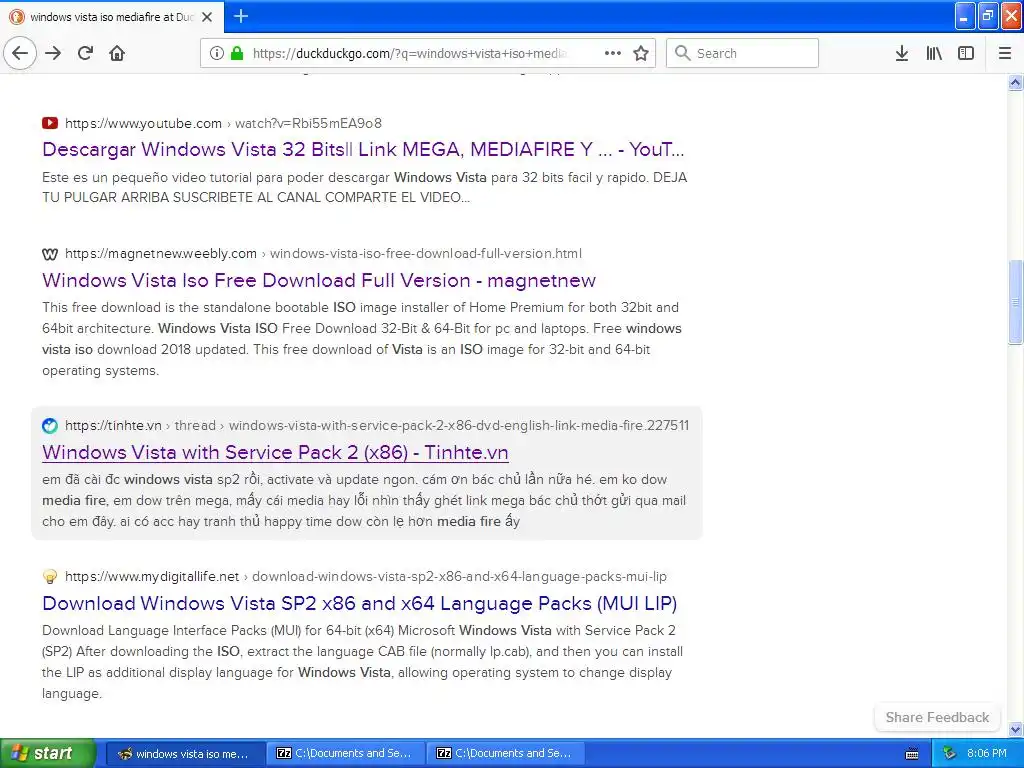Show site information icon in address bar

tap(216, 53)
